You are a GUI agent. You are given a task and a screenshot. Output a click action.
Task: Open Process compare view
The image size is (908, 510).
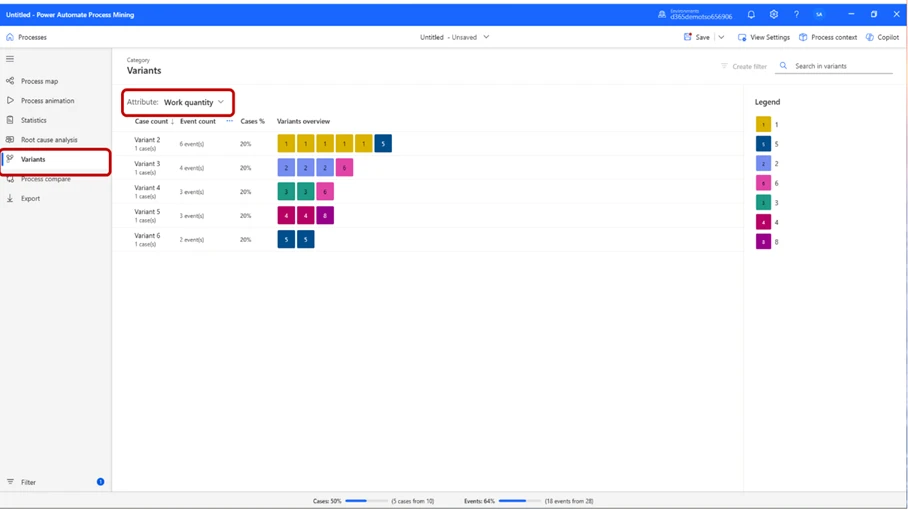point(46,179)
